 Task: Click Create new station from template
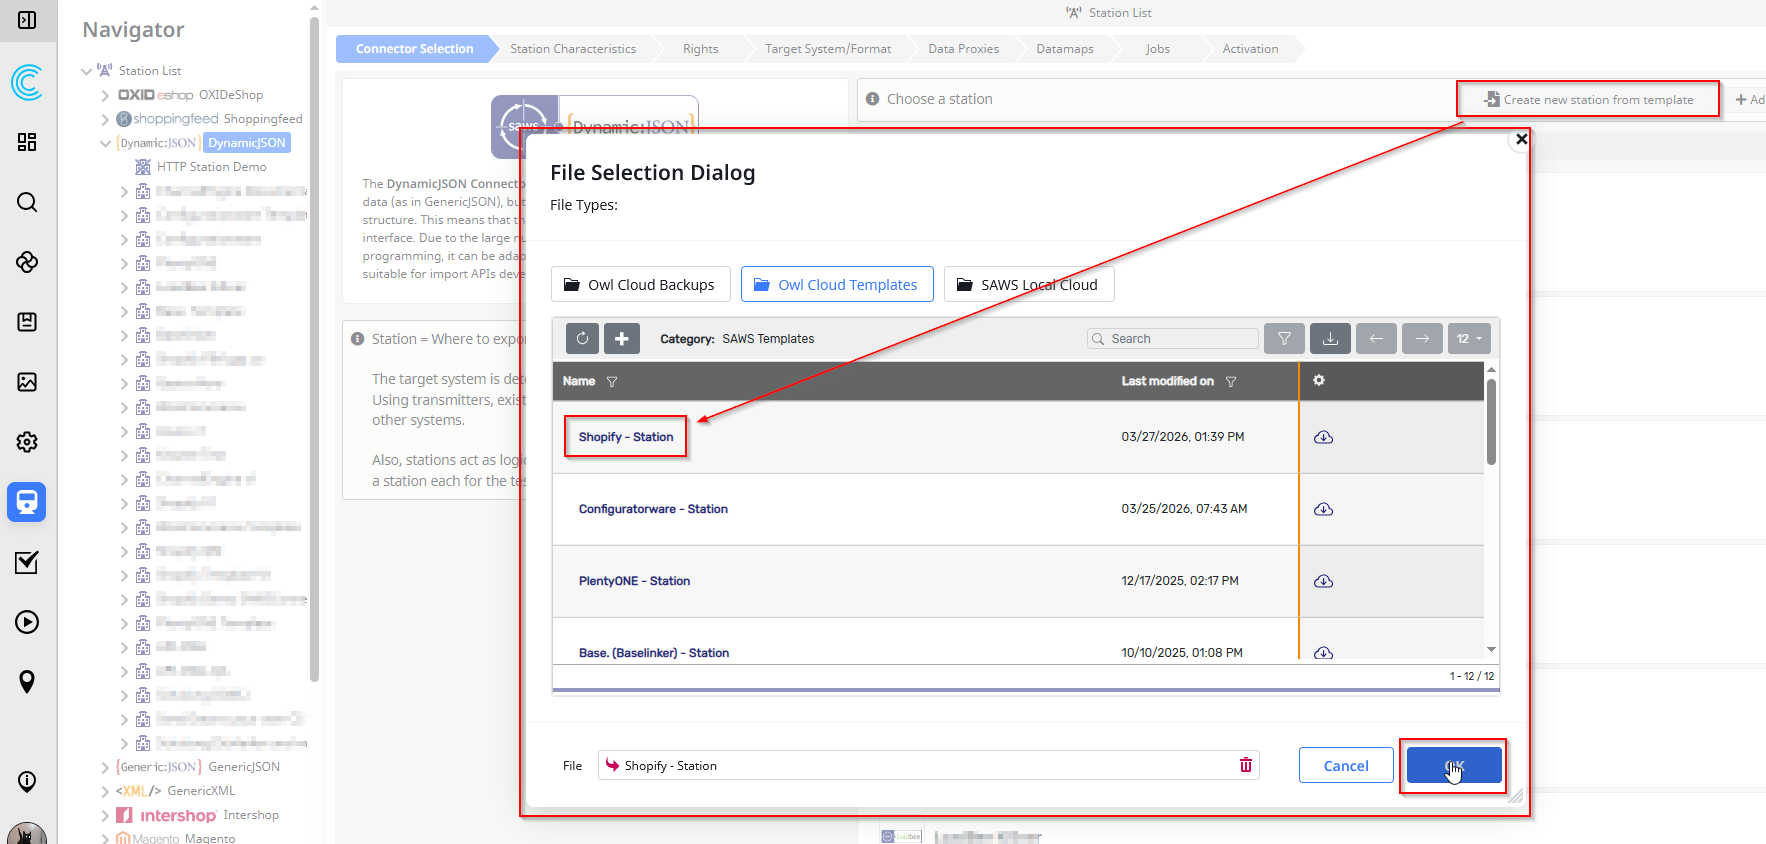click(x=1588, y=100)
